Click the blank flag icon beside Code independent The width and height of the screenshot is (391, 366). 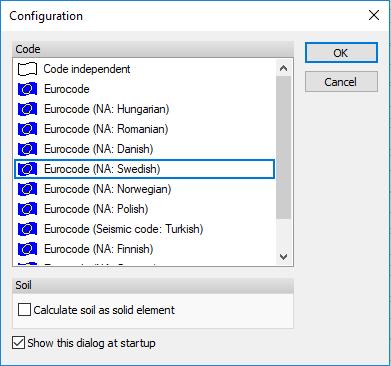click(27, 69)
